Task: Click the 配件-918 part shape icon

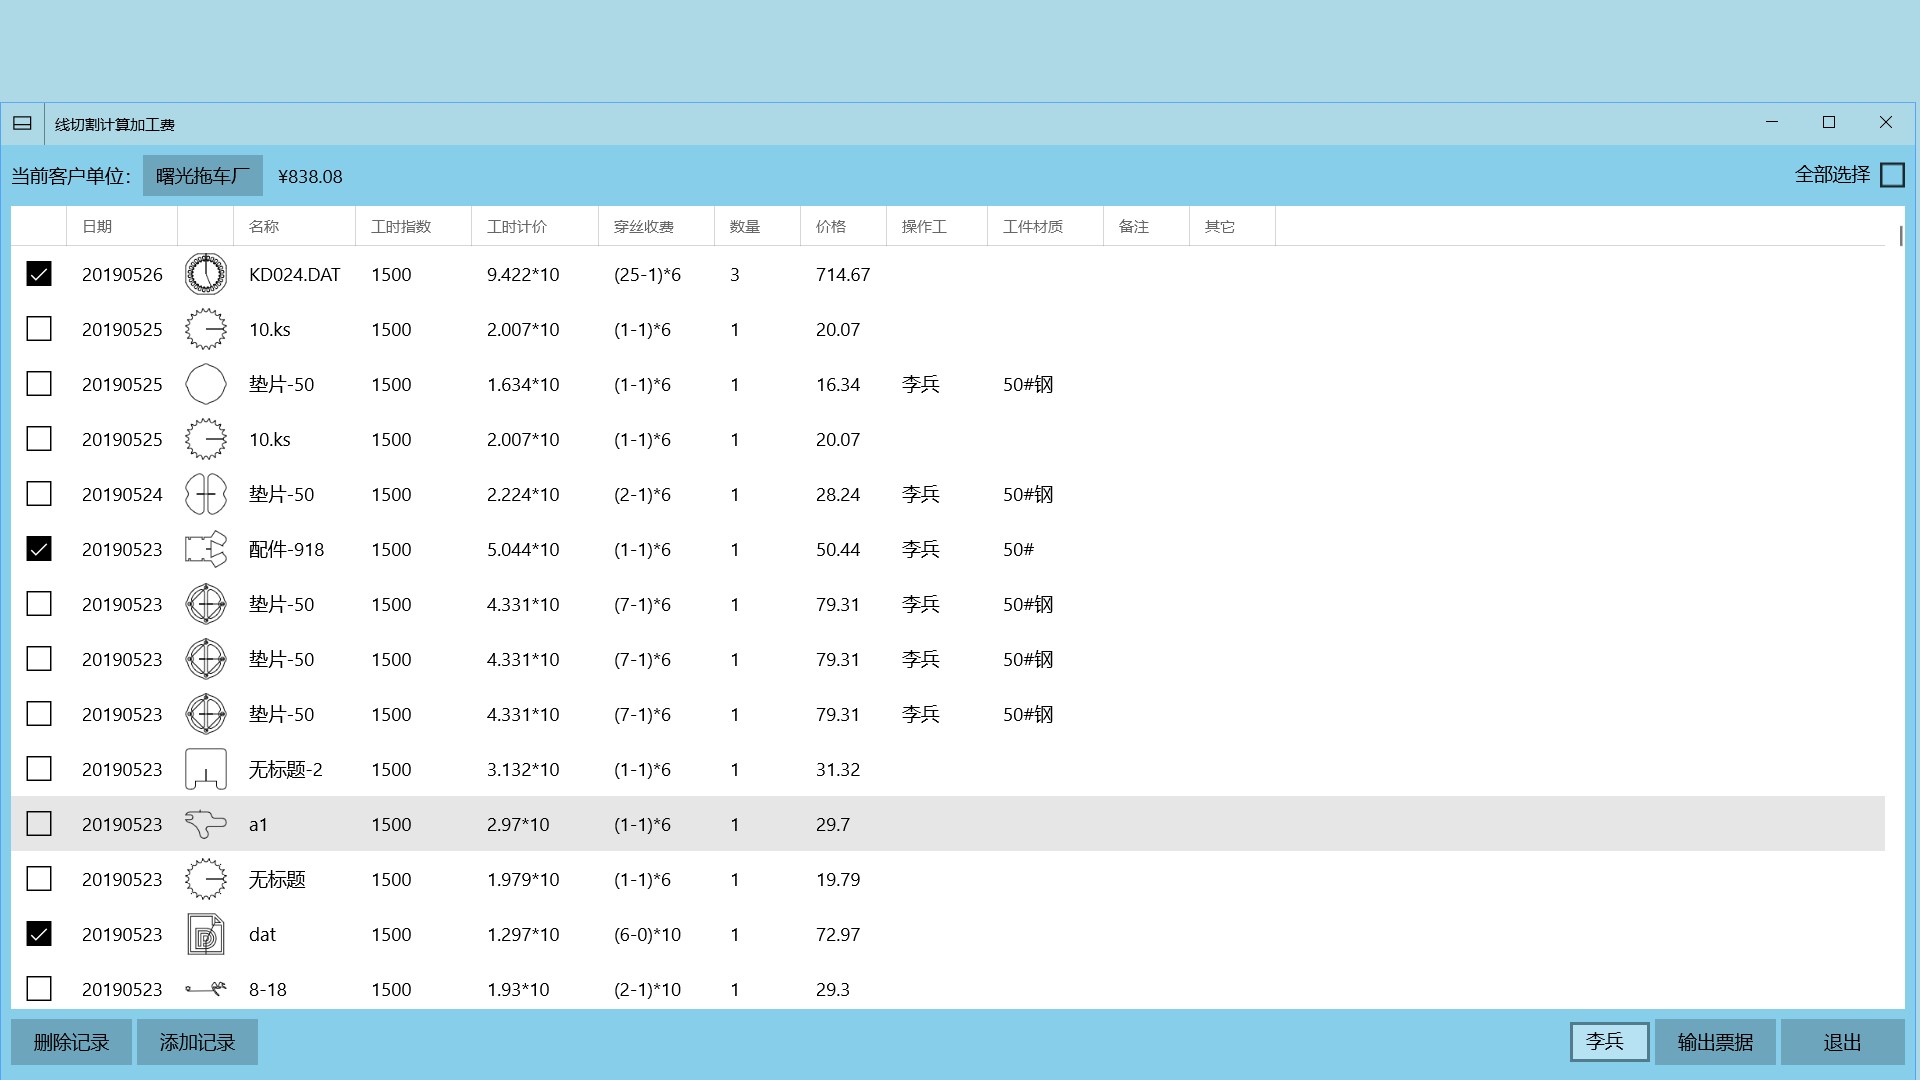Action: tap(205, 549)
